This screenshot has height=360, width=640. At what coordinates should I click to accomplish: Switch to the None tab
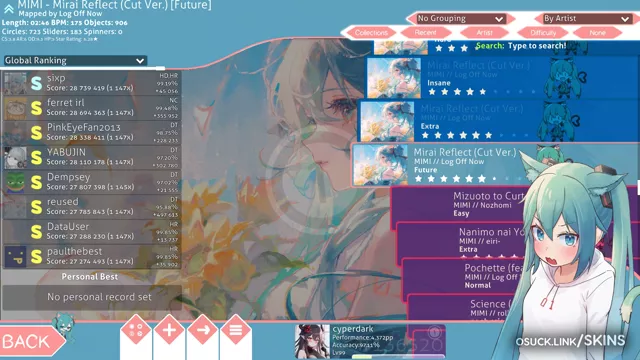click(x=597, y=33)
